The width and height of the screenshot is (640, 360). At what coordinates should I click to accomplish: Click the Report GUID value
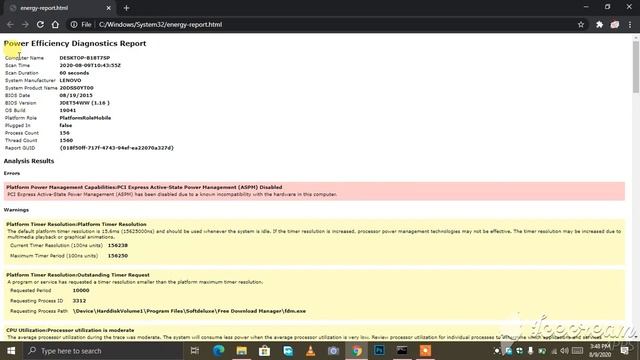[117, 148]
